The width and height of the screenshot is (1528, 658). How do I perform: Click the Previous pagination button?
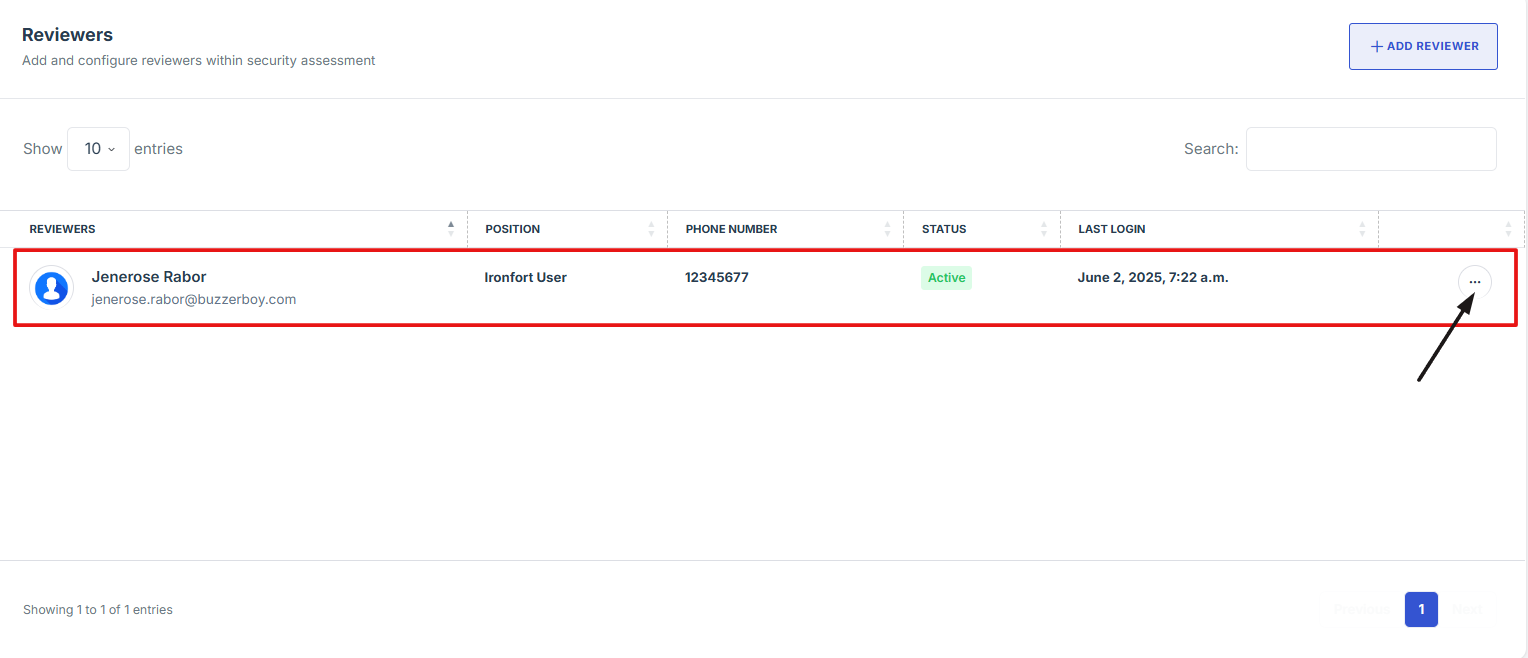pyautogui.click(x=1361, y=609)
